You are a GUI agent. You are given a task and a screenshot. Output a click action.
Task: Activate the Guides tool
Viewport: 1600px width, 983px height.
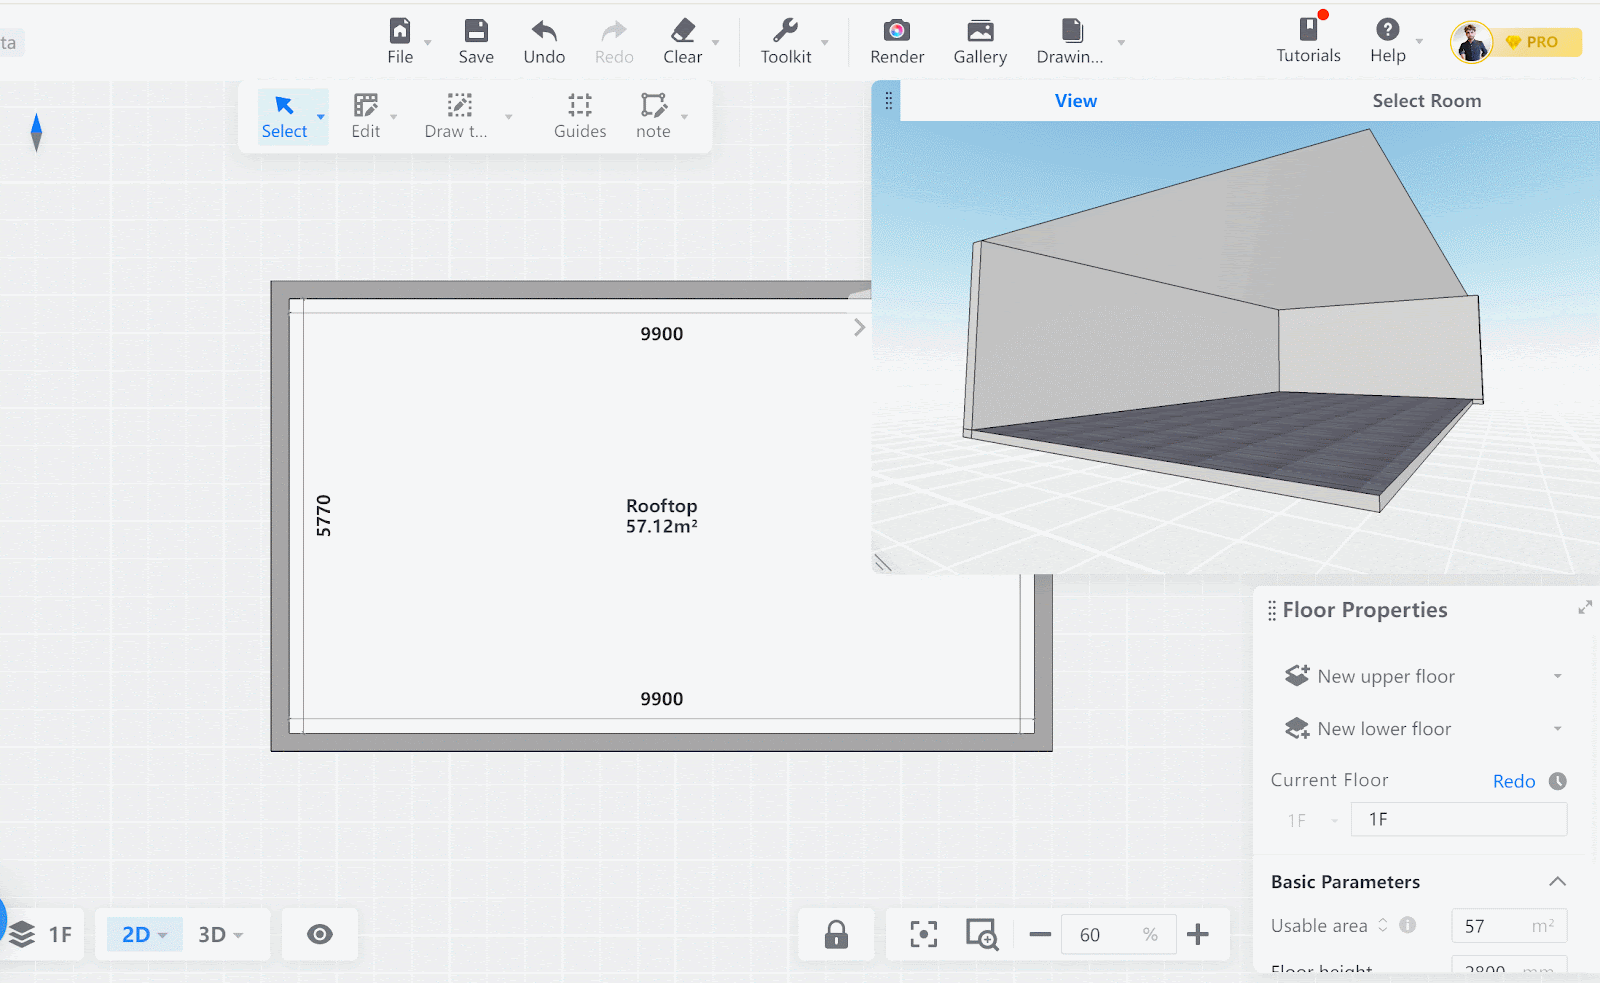coord(580,116)
